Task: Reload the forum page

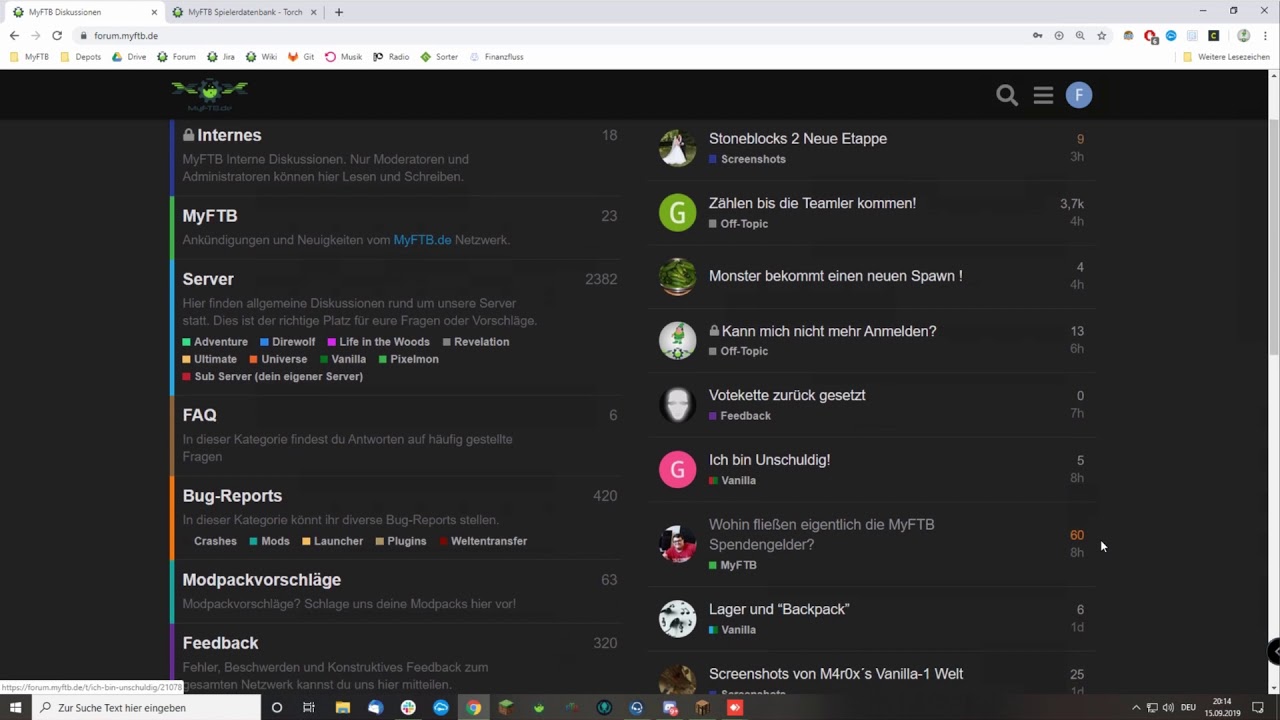Action: (57, 35)
